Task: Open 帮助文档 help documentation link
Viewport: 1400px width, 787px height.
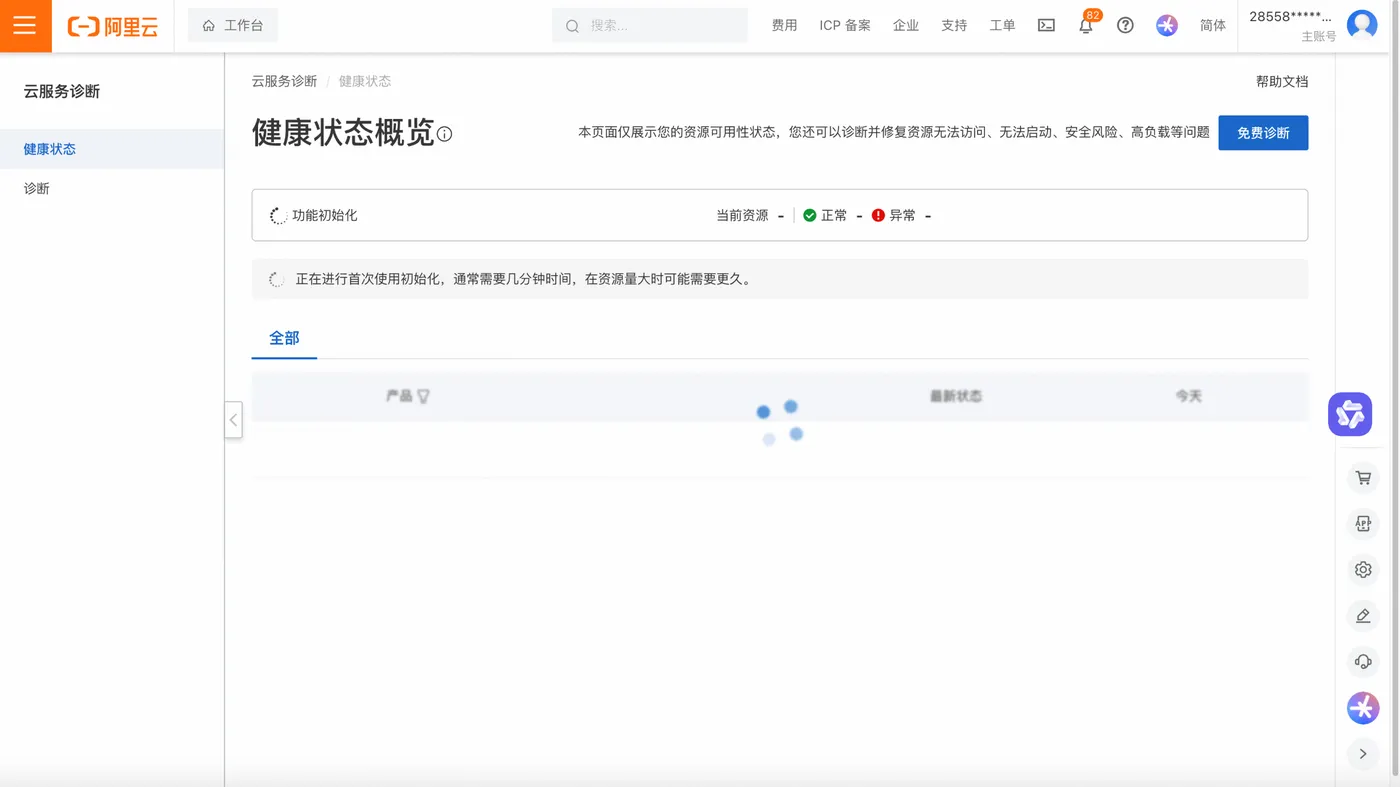Action: [x=1282, y=82]
